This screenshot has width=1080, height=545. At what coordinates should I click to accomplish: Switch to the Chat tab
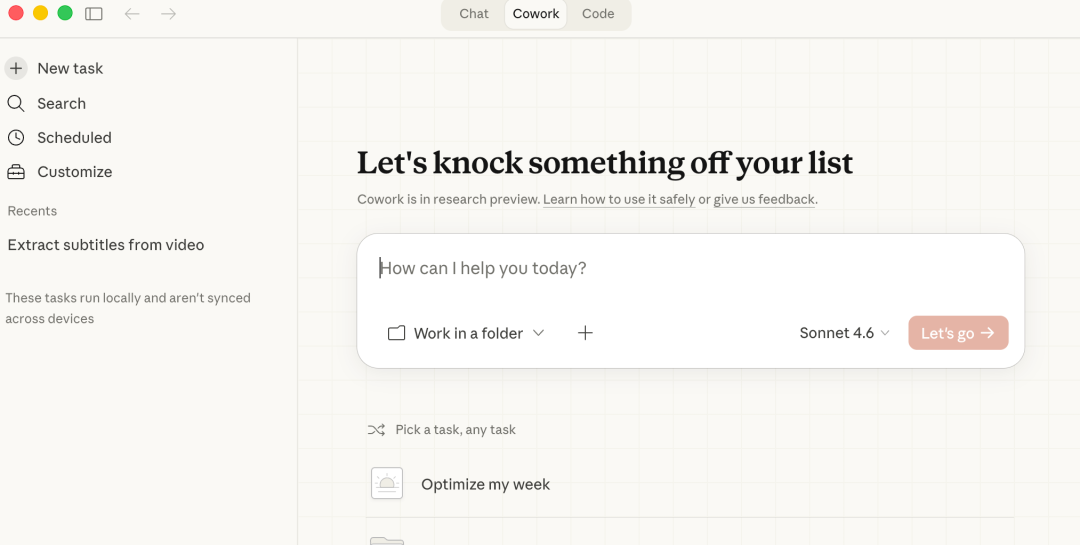474,14
